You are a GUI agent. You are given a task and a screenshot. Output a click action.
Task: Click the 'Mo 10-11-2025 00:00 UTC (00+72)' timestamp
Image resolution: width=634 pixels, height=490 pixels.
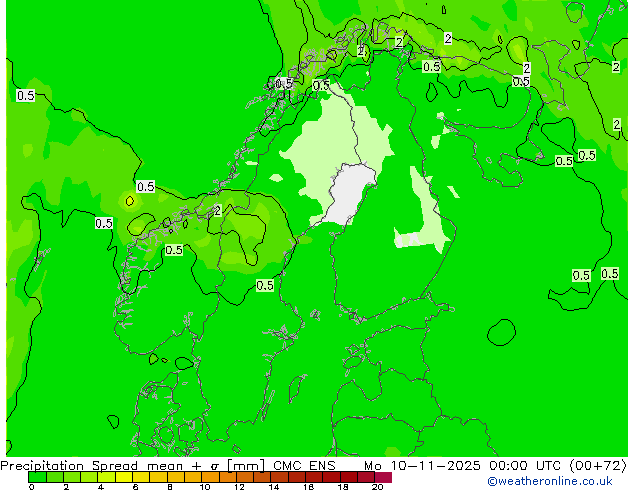[495, 466]
